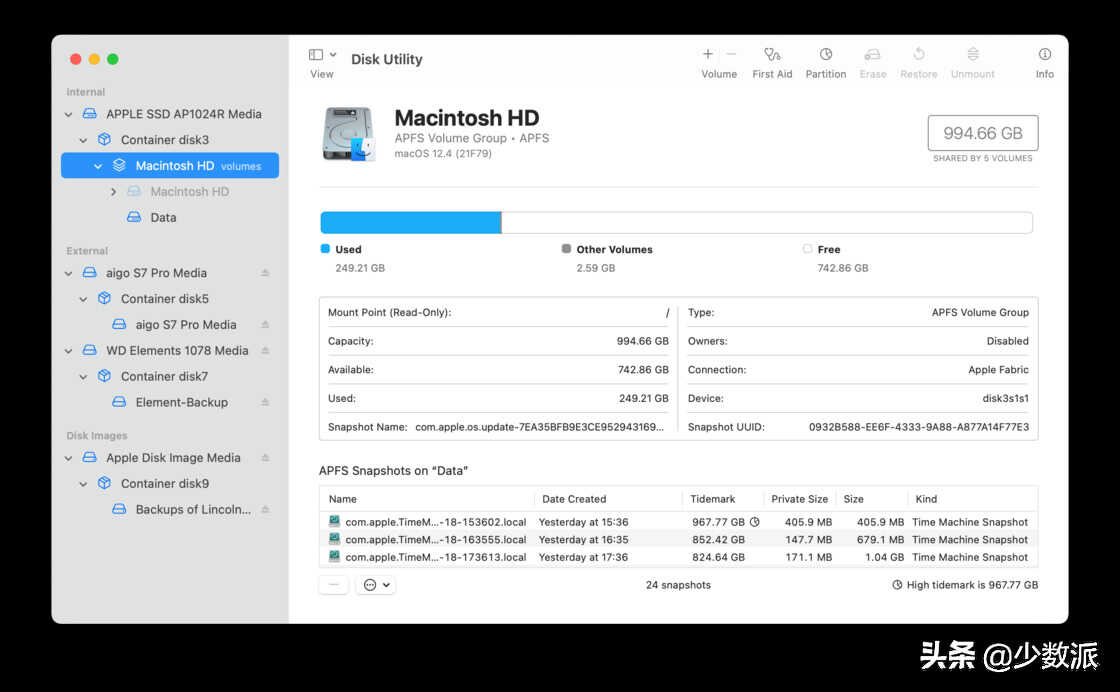Collapse Container disk5 row
This screenshot has width=1120, height=692.
[x=84, y=299]
